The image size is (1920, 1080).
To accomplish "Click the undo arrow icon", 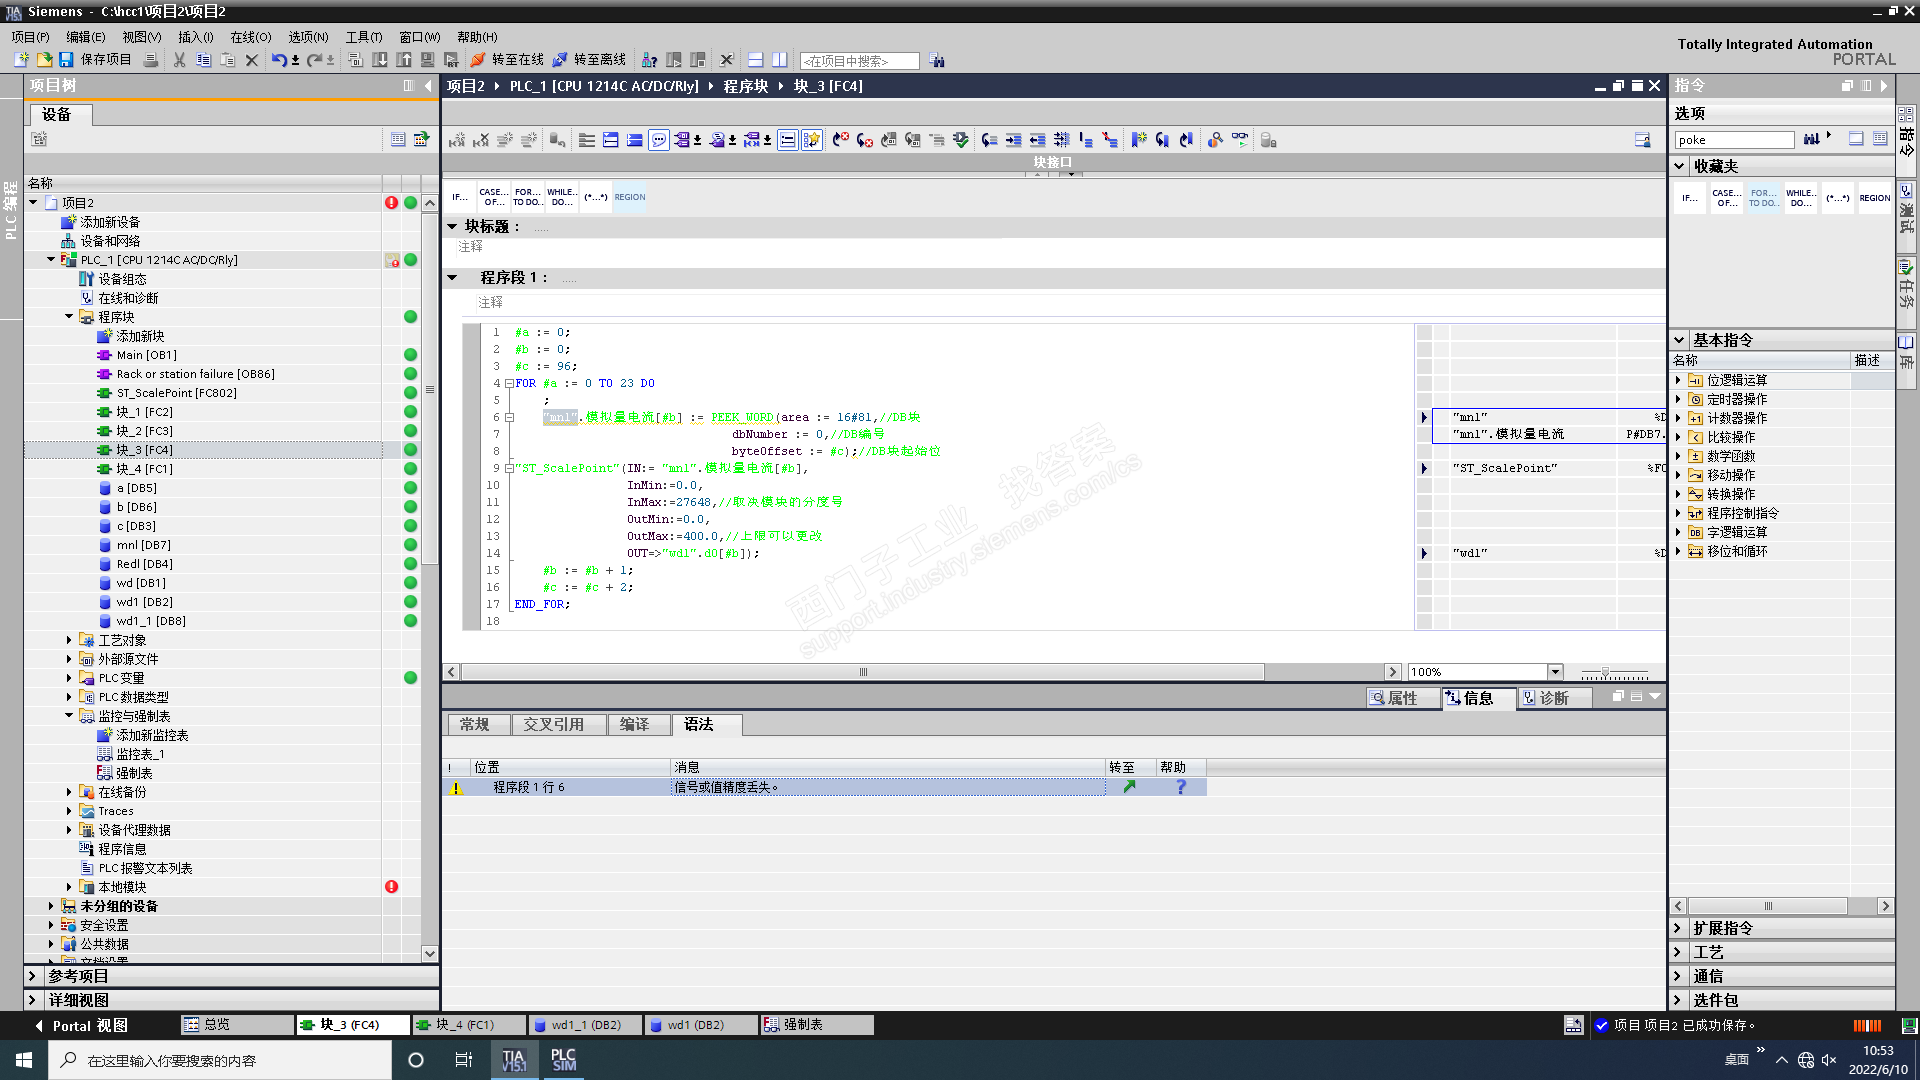I will coord(278,60).
